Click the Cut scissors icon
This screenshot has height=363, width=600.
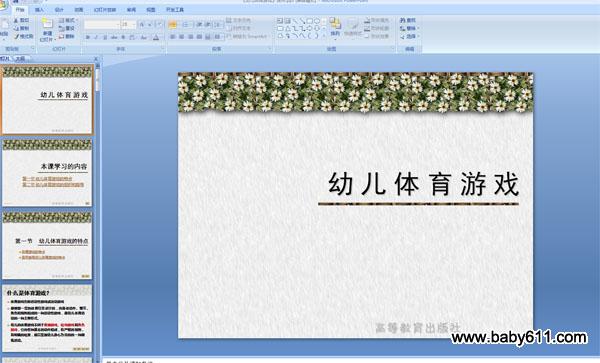tap(16, 20)
